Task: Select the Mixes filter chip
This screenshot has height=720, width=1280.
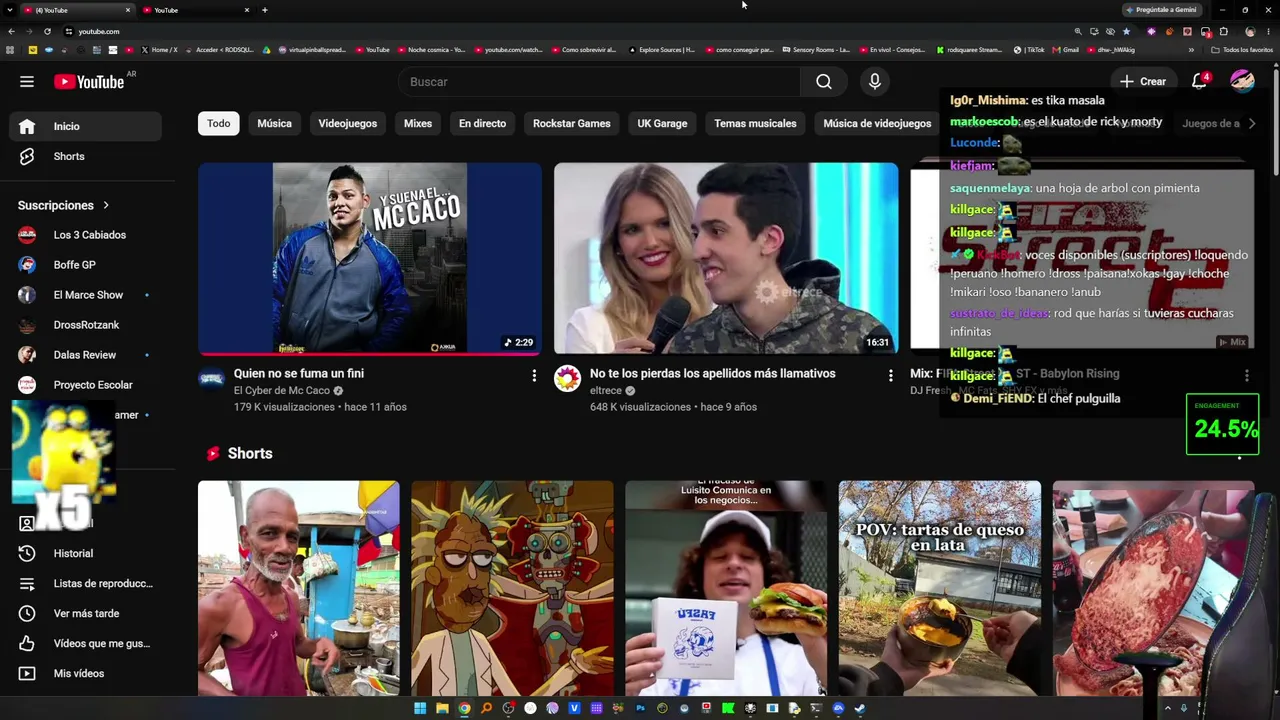Action: click(x=418, y=124)
